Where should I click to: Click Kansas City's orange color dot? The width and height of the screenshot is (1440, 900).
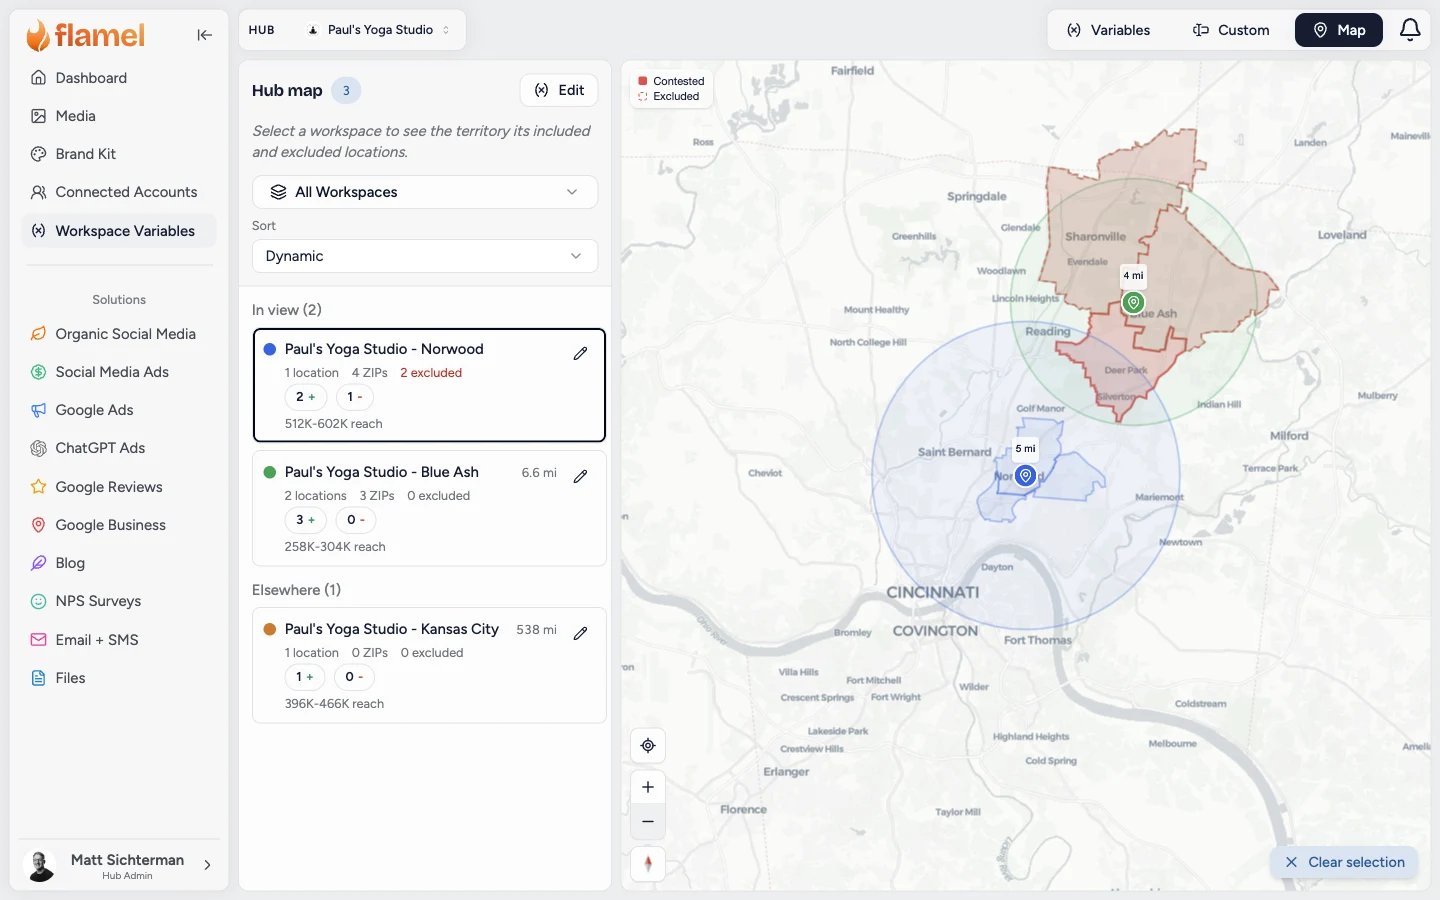(x=270, y=629)
